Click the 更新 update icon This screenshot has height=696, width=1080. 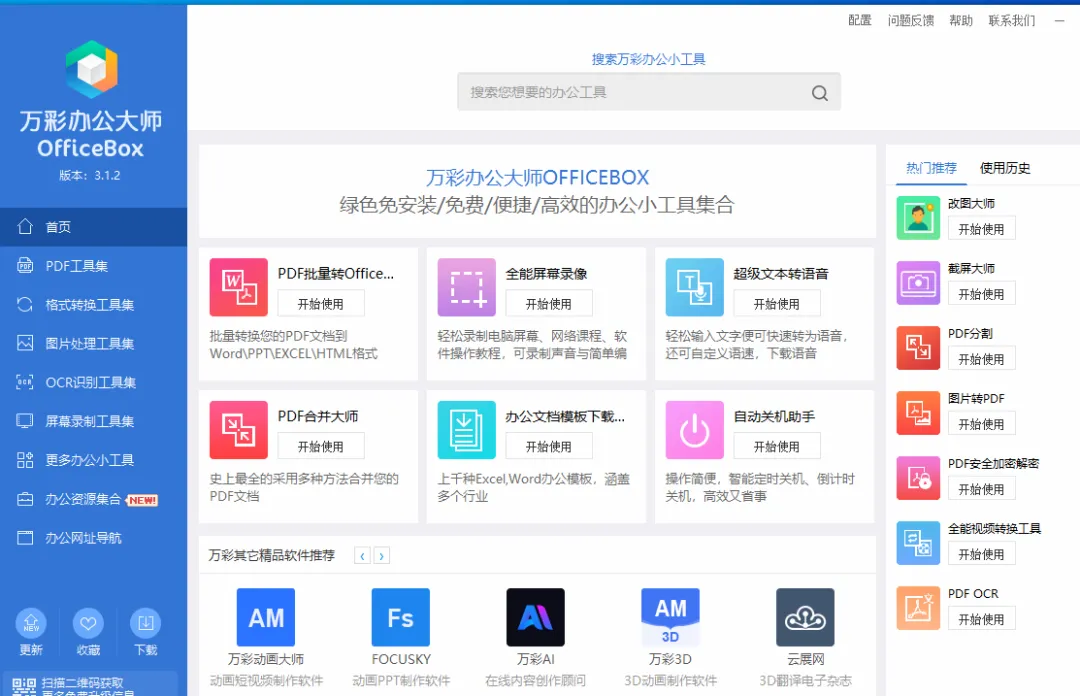31,624
